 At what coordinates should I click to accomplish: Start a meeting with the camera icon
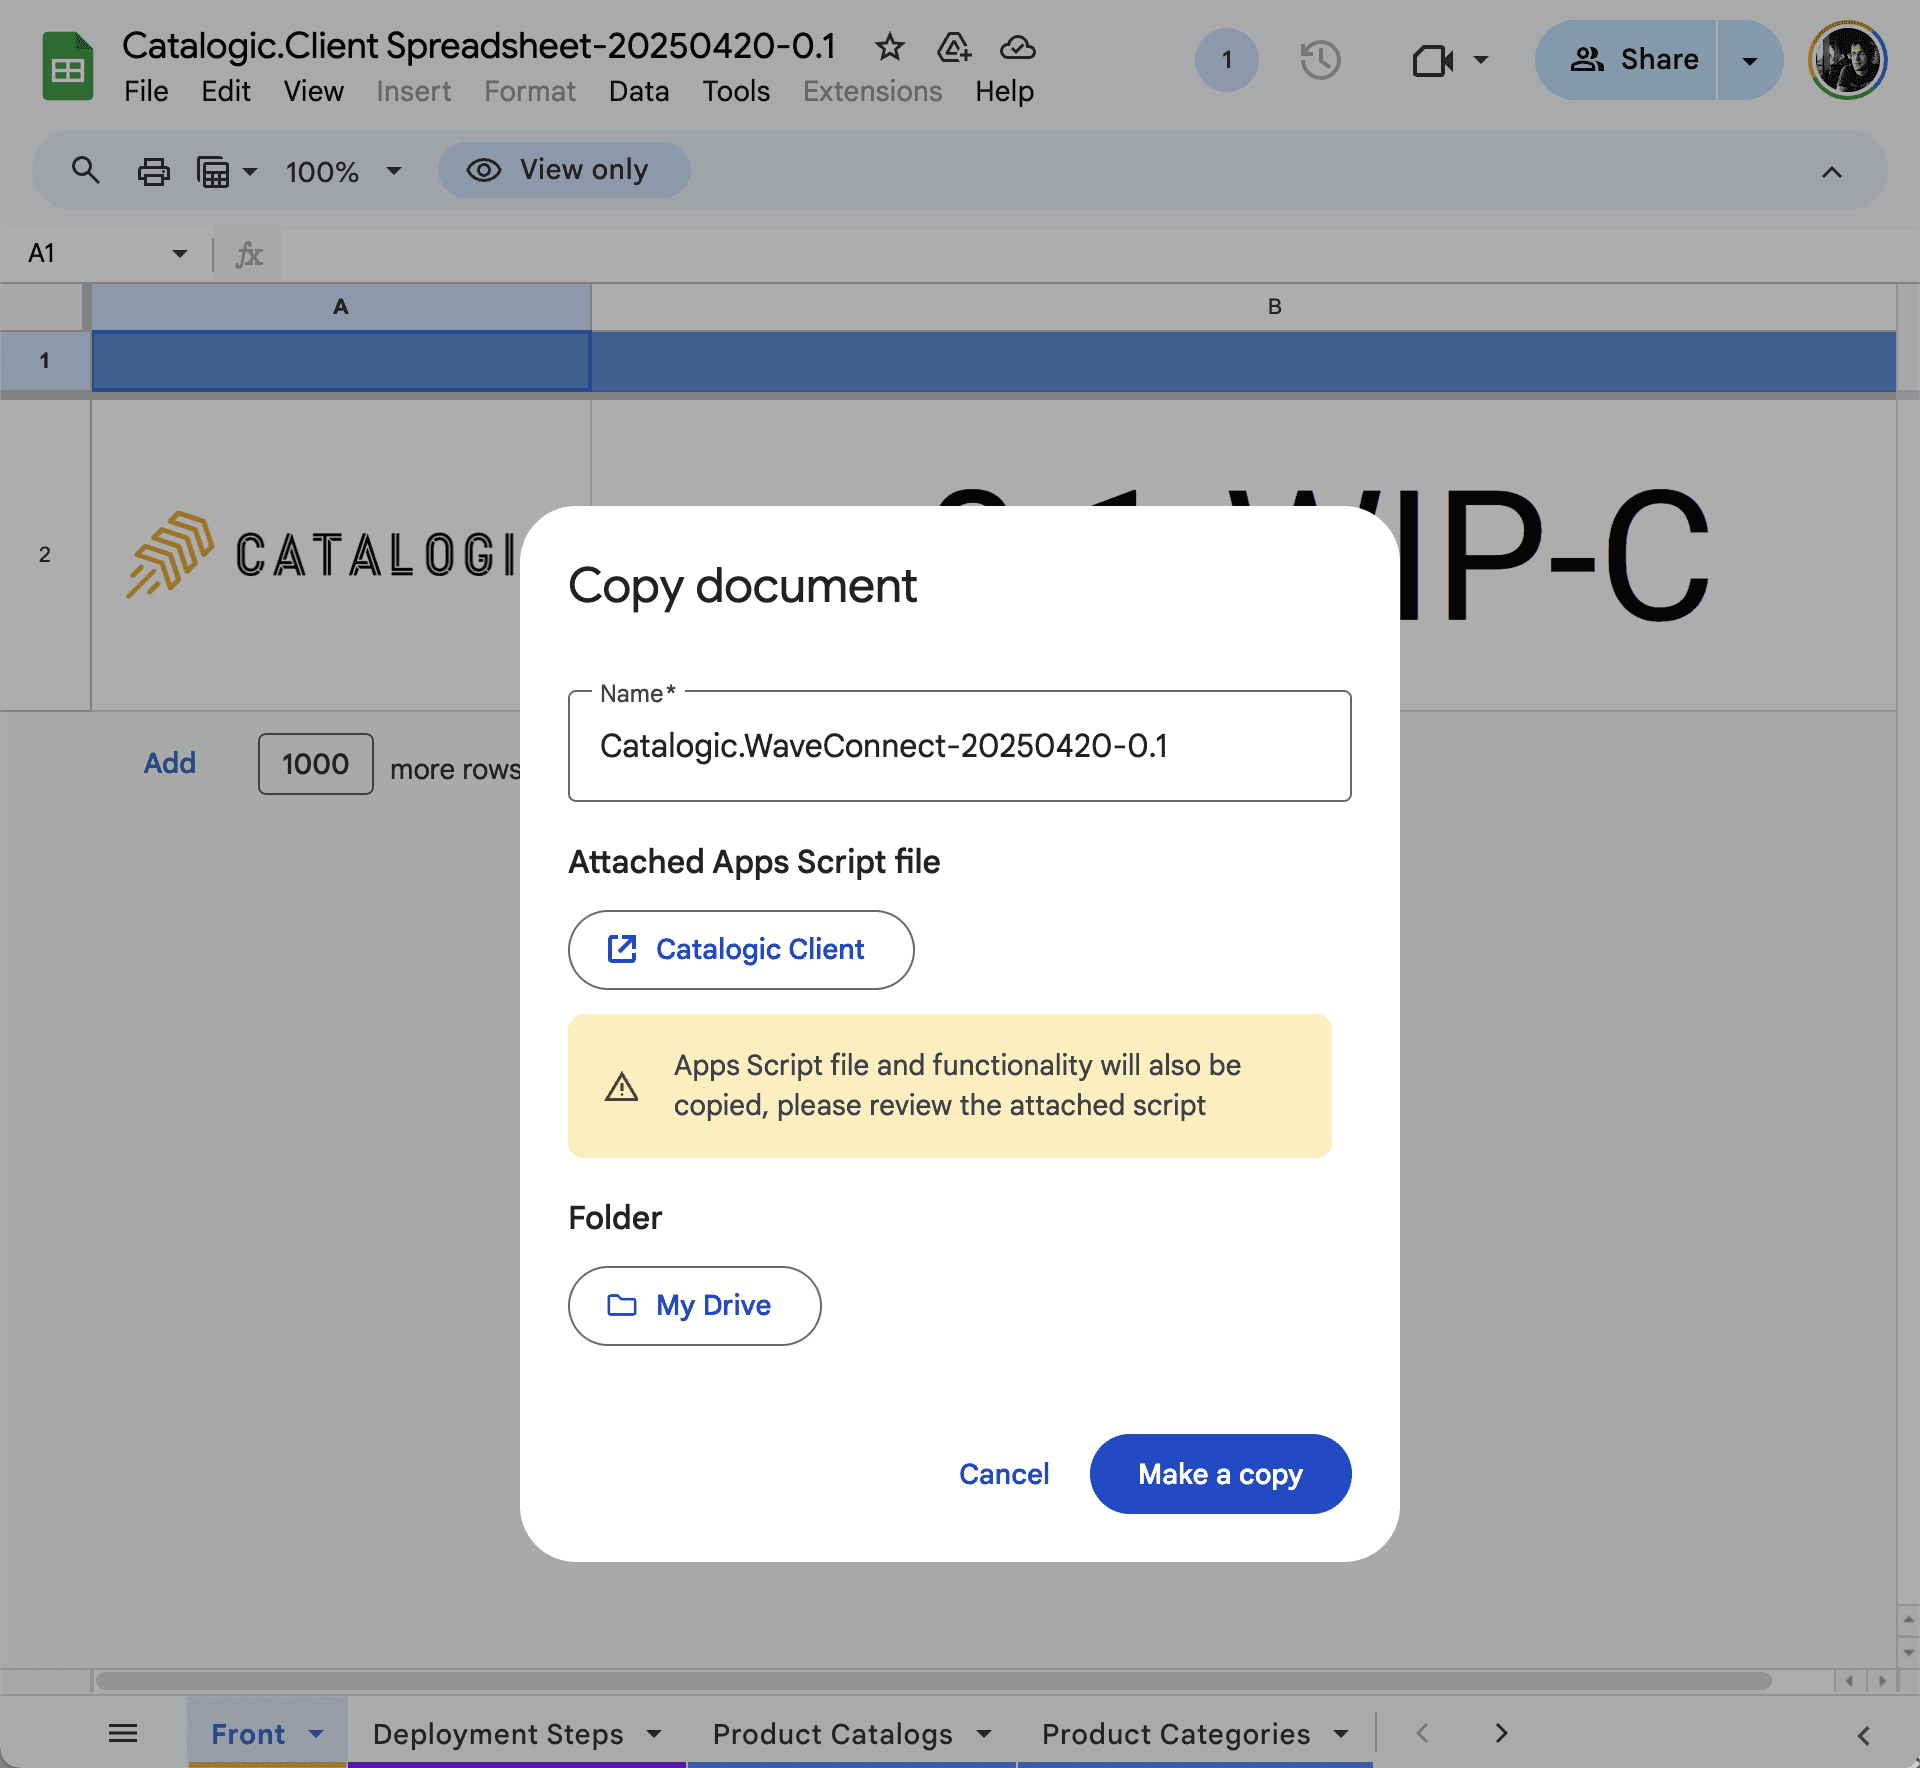tap(1432, 60)
